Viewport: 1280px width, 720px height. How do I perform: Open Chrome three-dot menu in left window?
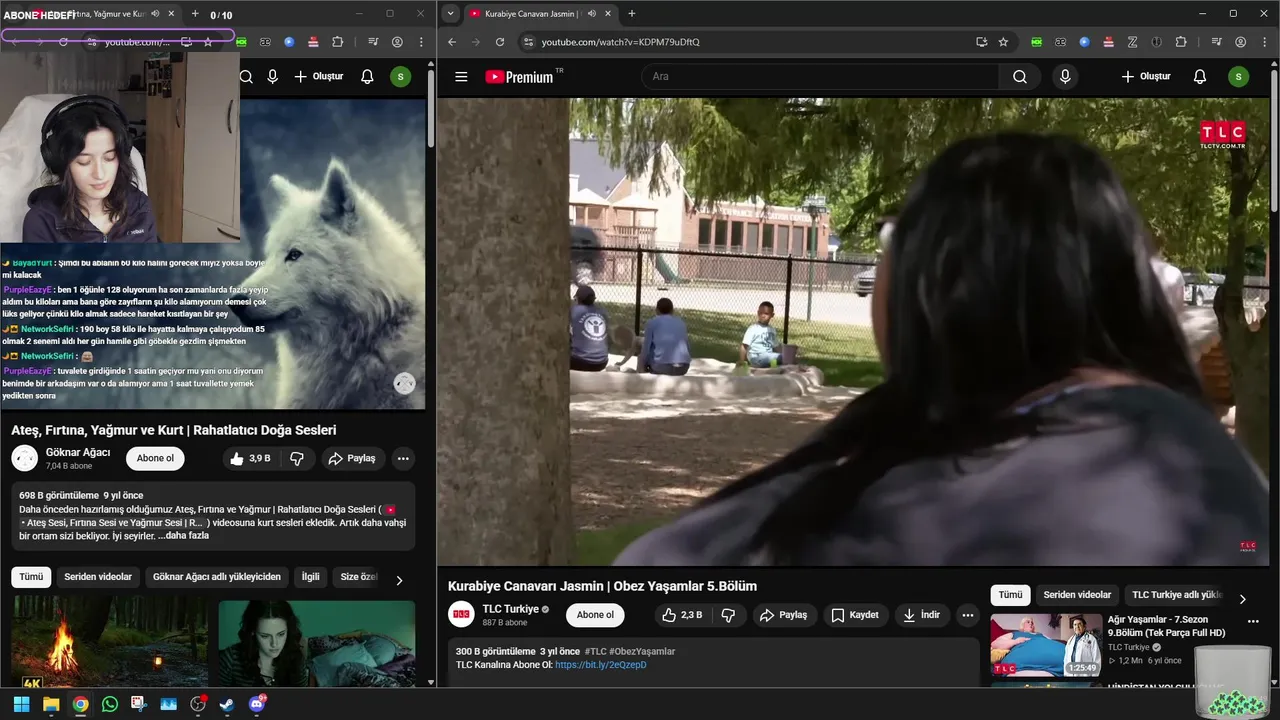pyautogui.click(x=421, y=42)
